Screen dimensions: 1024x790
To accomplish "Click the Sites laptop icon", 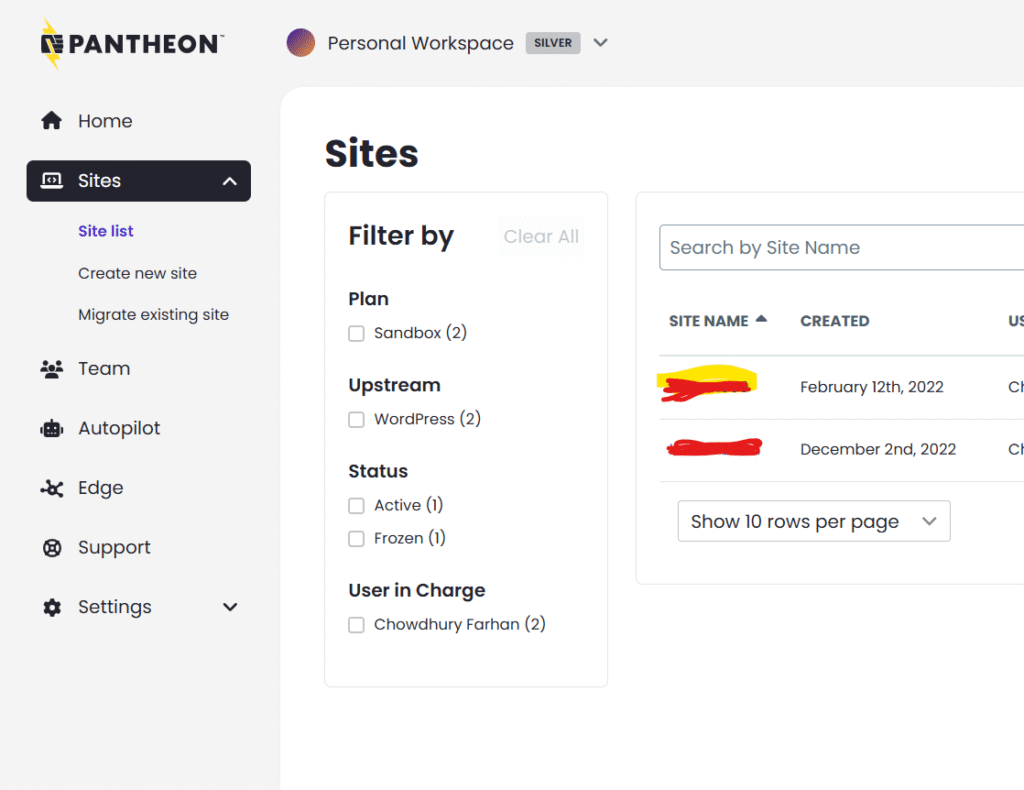I will click(x=52, y=180).
